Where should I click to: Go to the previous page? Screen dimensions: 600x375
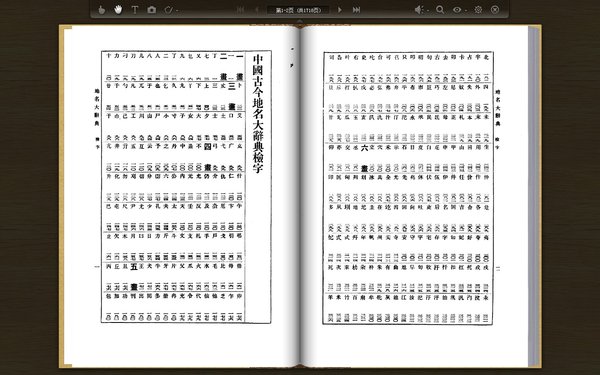(x=257, y=10)
